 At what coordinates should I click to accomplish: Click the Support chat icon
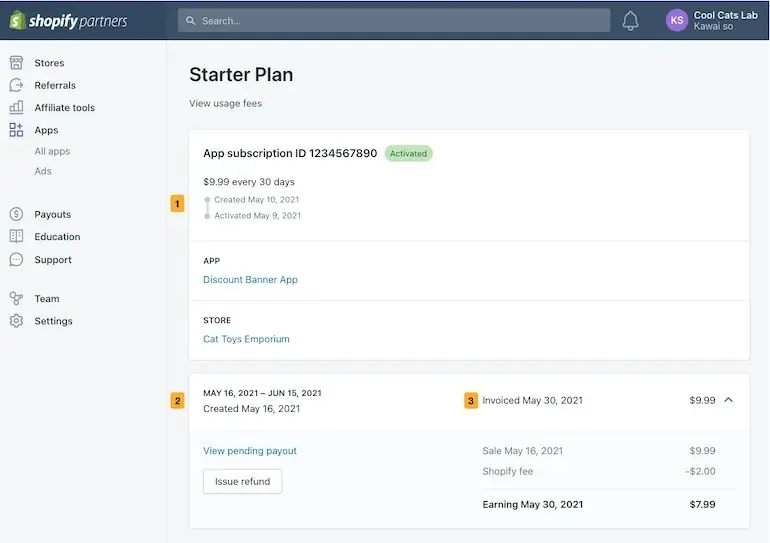tap(16, 259)
